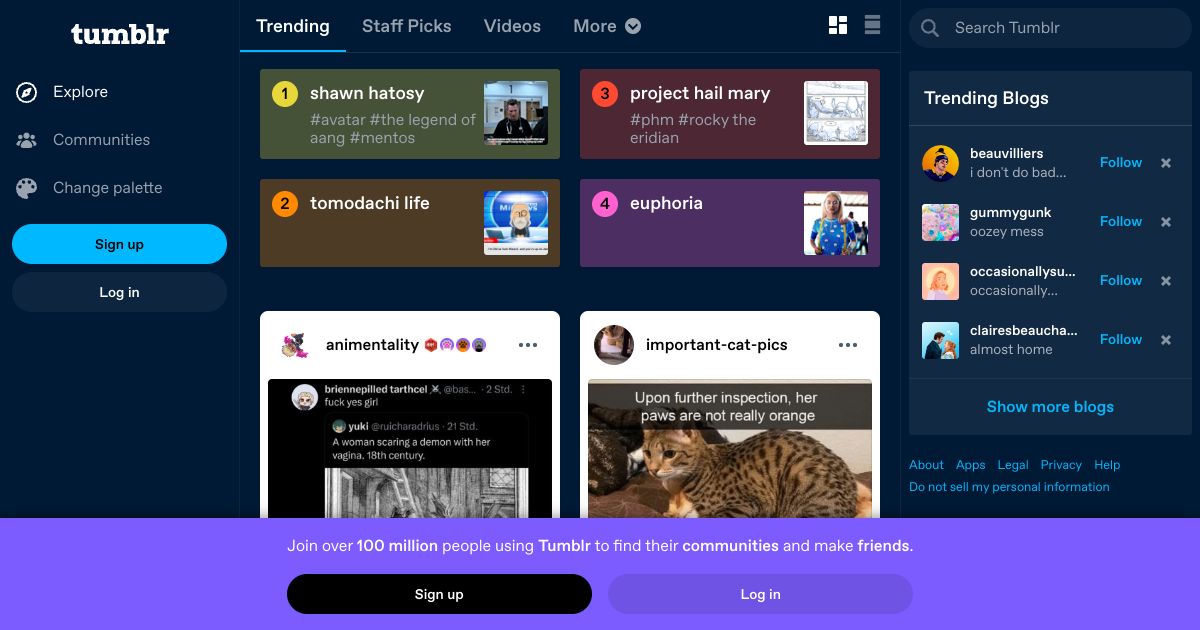Open the About footer link

click(926, 465)
